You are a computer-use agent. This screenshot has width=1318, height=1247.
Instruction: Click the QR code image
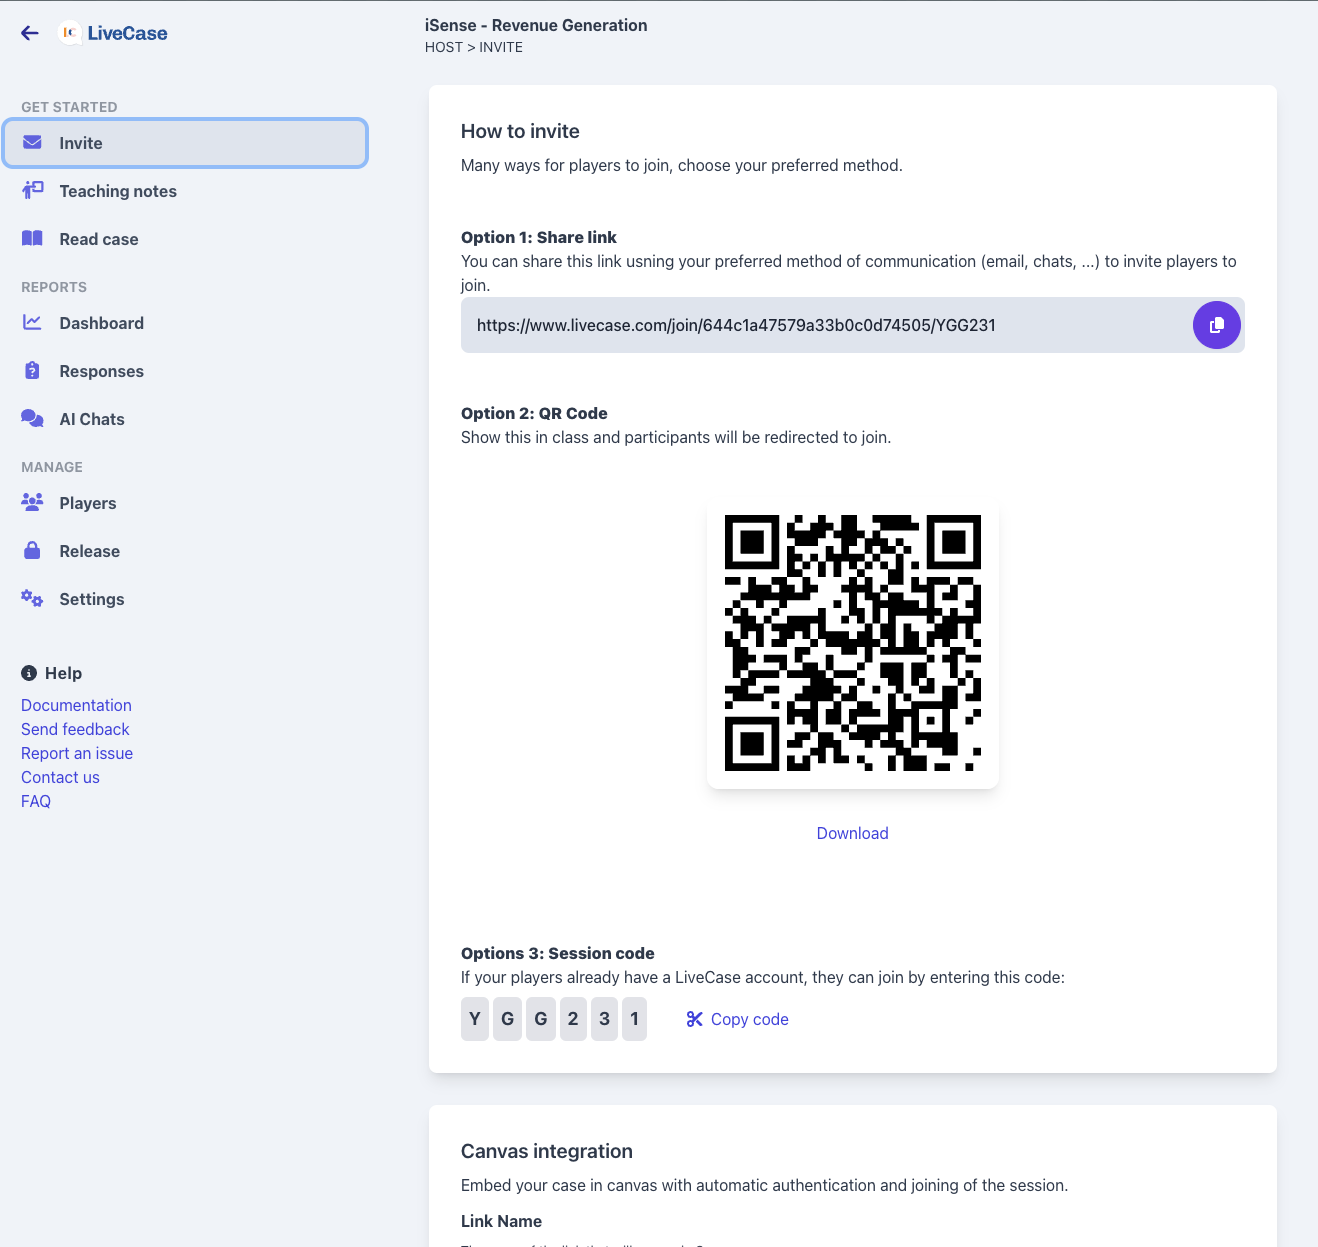(x=853, y=643)
